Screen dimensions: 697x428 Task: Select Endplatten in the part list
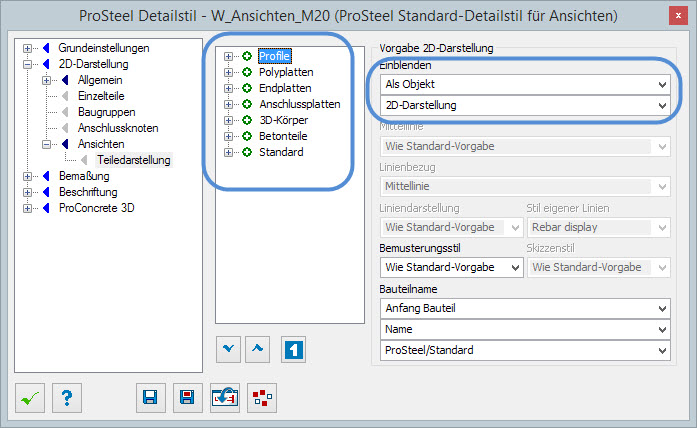[x=285, y=88]
